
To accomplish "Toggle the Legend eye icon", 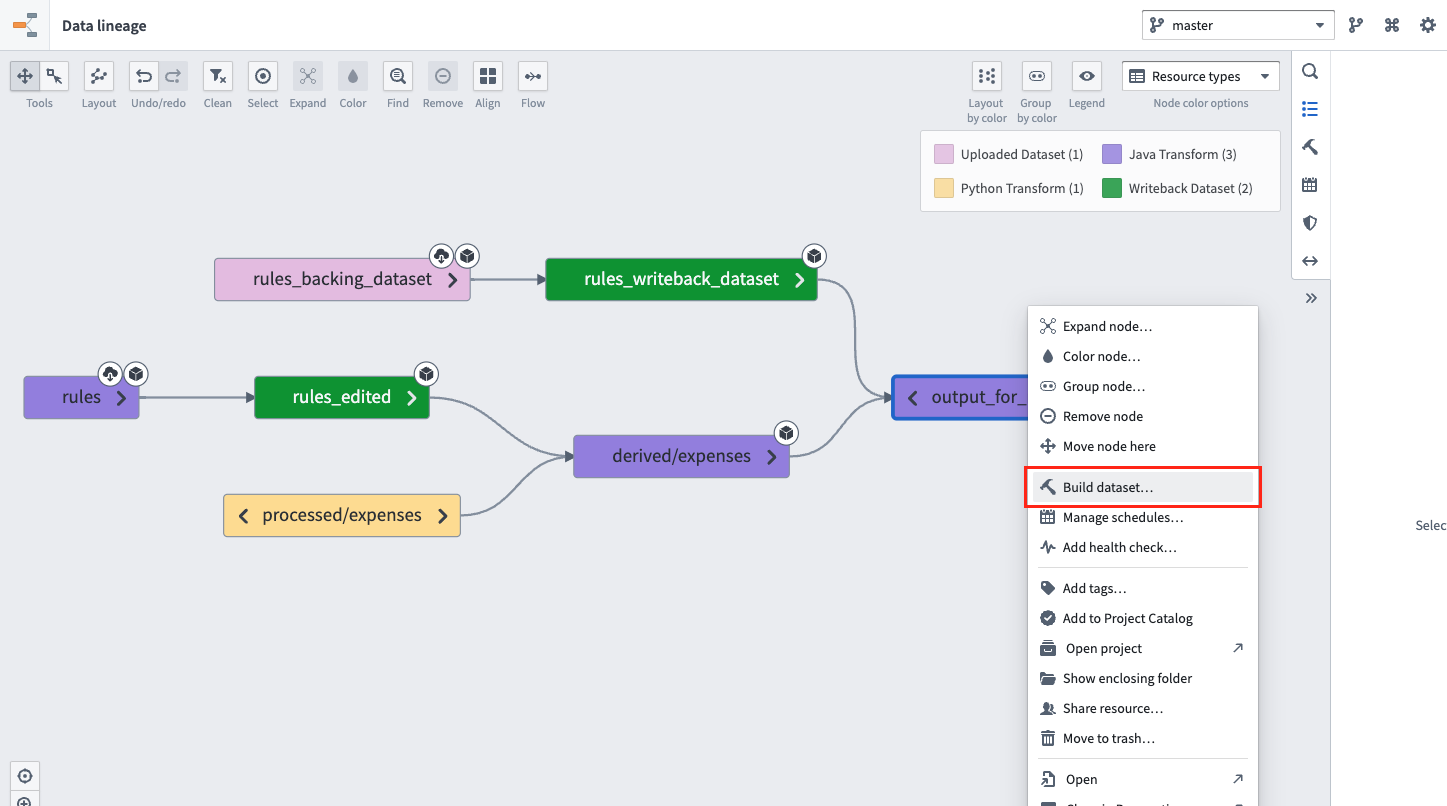I will pyautogui.click(x=1087, y=76).
